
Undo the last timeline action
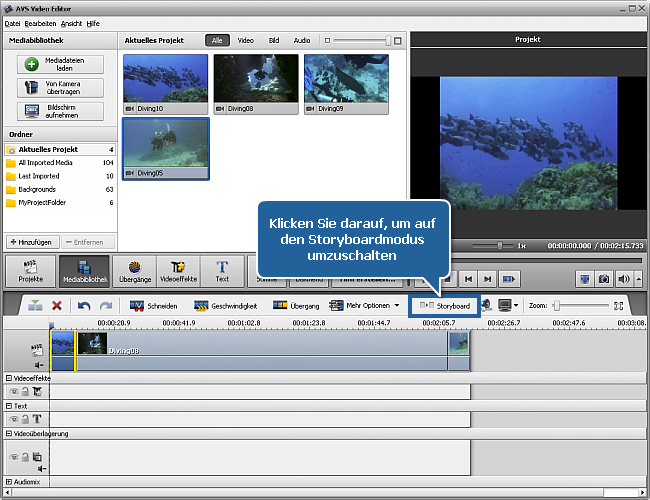84,305
